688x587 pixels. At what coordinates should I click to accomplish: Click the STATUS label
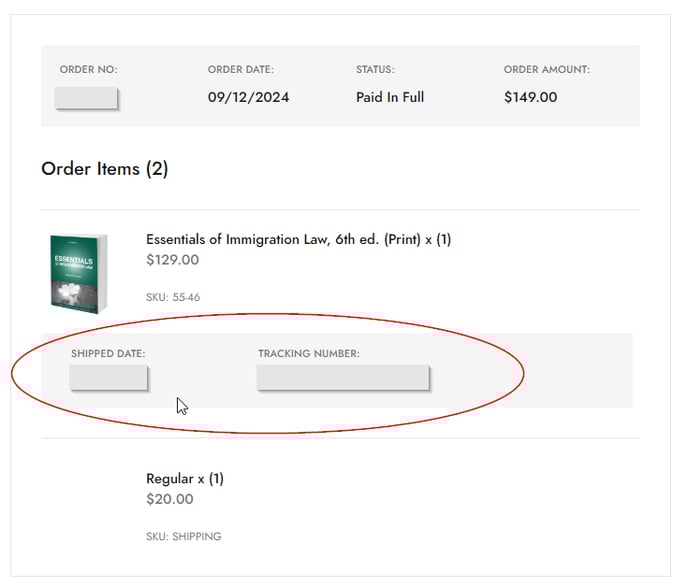point(375,70)
